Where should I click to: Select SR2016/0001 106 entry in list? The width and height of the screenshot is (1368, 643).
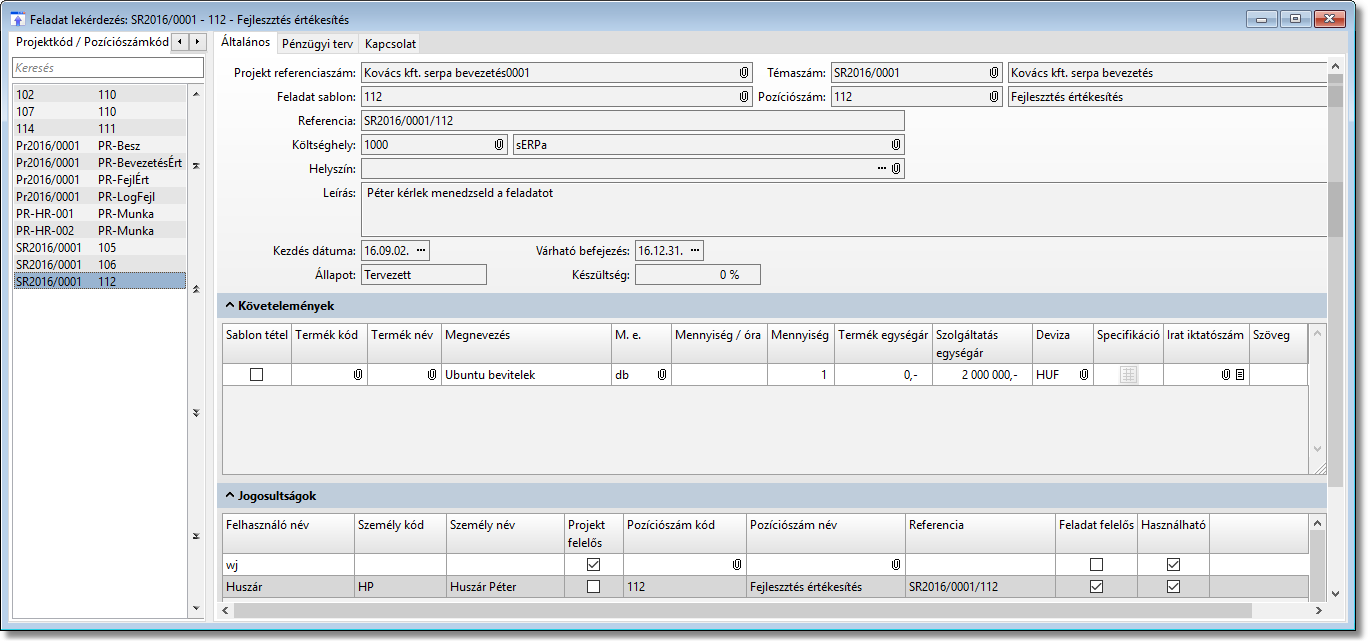(x=100, y=265)
